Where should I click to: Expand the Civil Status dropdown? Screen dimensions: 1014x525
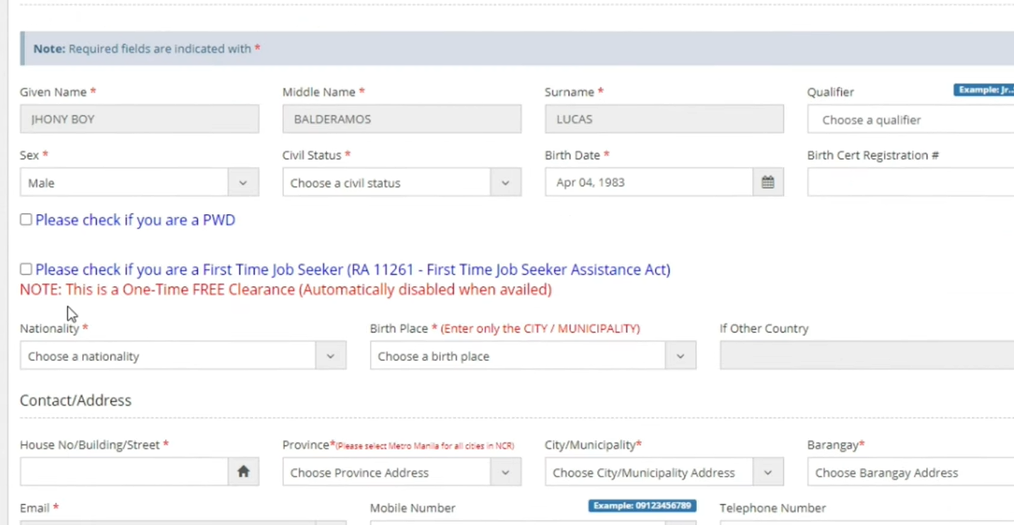pos(402,182)
